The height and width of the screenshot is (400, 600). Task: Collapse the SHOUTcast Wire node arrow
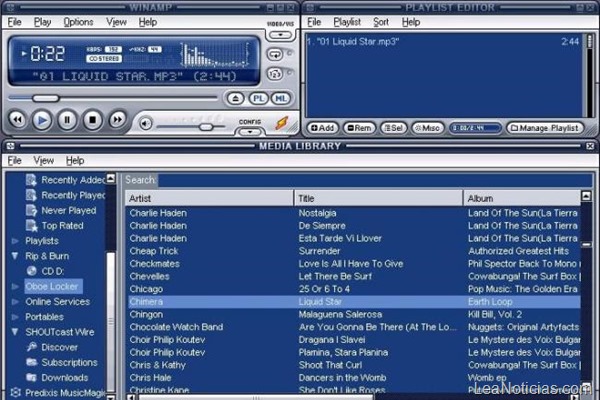point(15,332)
